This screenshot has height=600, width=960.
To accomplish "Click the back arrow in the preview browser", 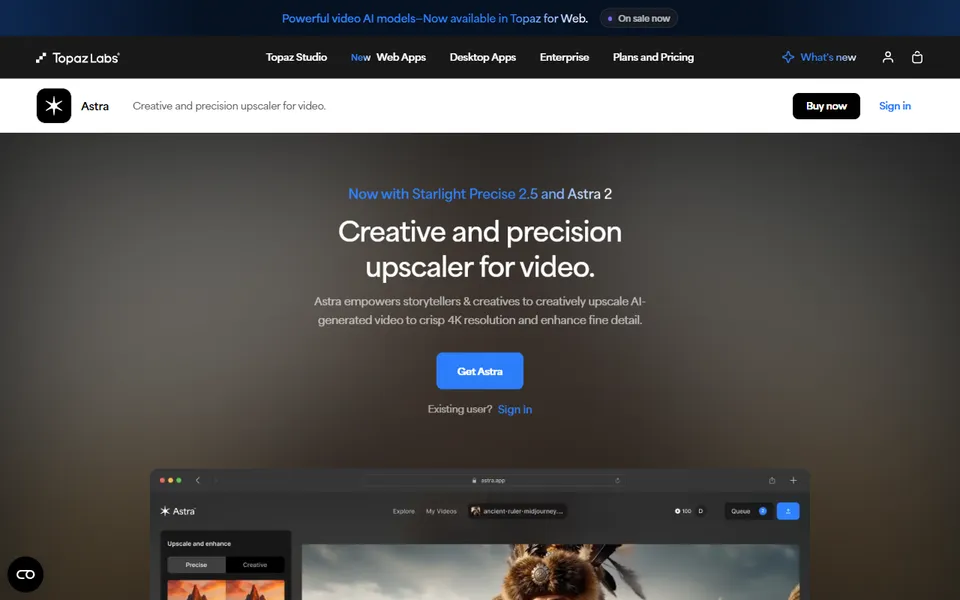I will pos(198,481).
